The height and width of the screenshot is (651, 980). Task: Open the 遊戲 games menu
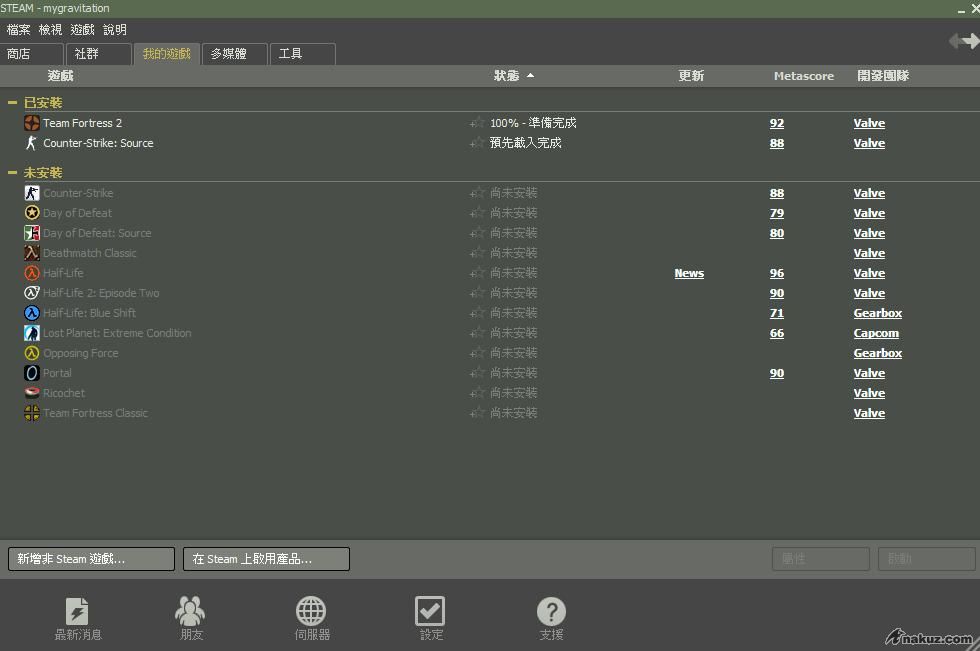[x=82, y=29]
